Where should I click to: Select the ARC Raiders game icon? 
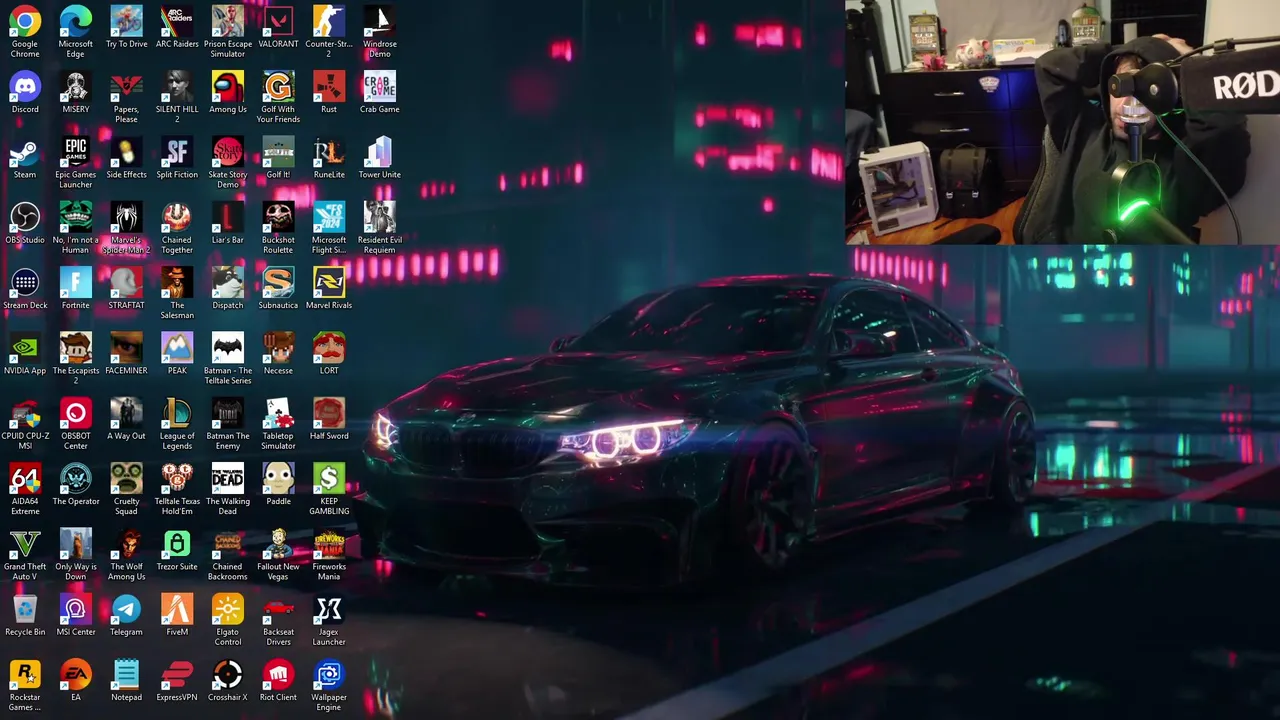point(177,21)
